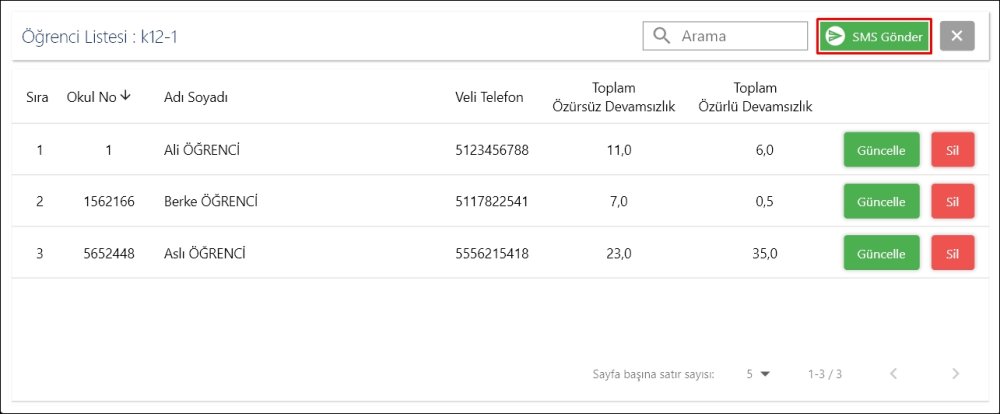Open rows per page dropdown

tap(758, 374)
